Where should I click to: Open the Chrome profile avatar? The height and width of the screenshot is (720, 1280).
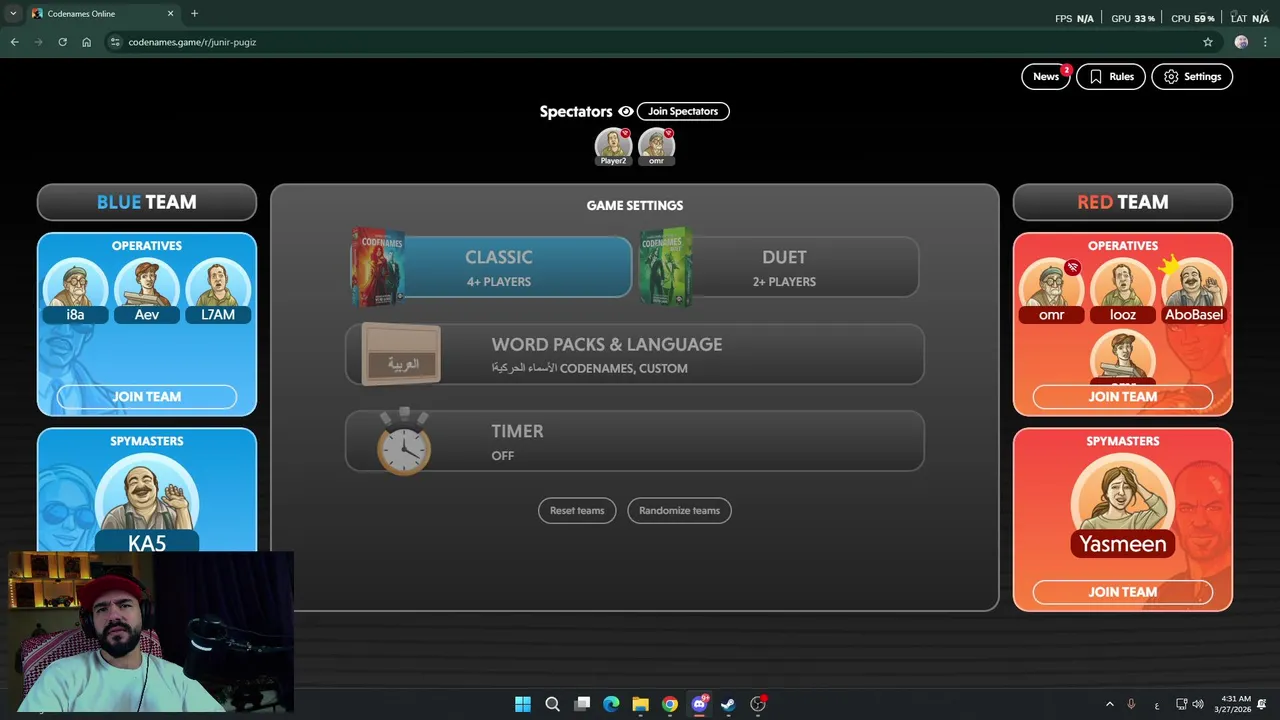pyautogui.click(x=1242, y=42)
